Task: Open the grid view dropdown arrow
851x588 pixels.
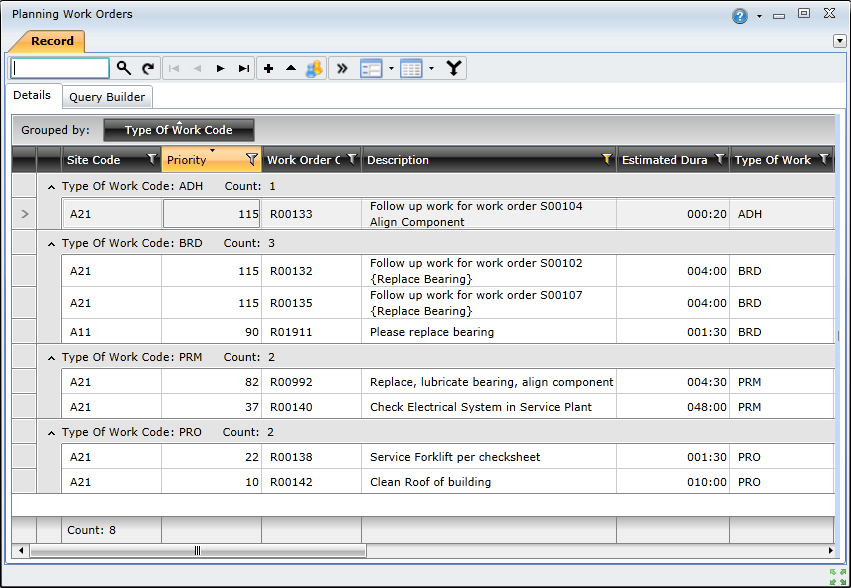Action: pyautogui.click(x=431, y=68)
